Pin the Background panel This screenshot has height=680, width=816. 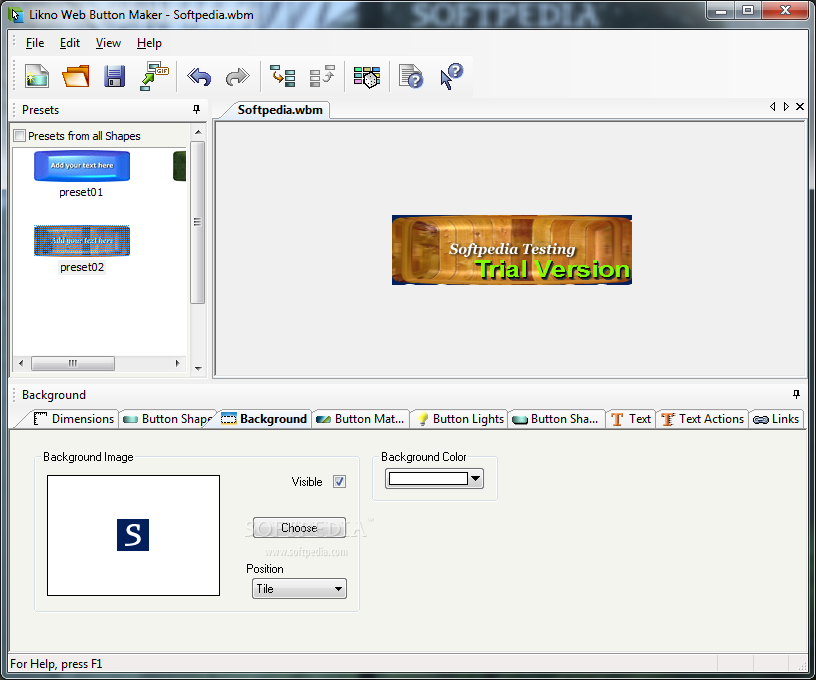point(796,394)
